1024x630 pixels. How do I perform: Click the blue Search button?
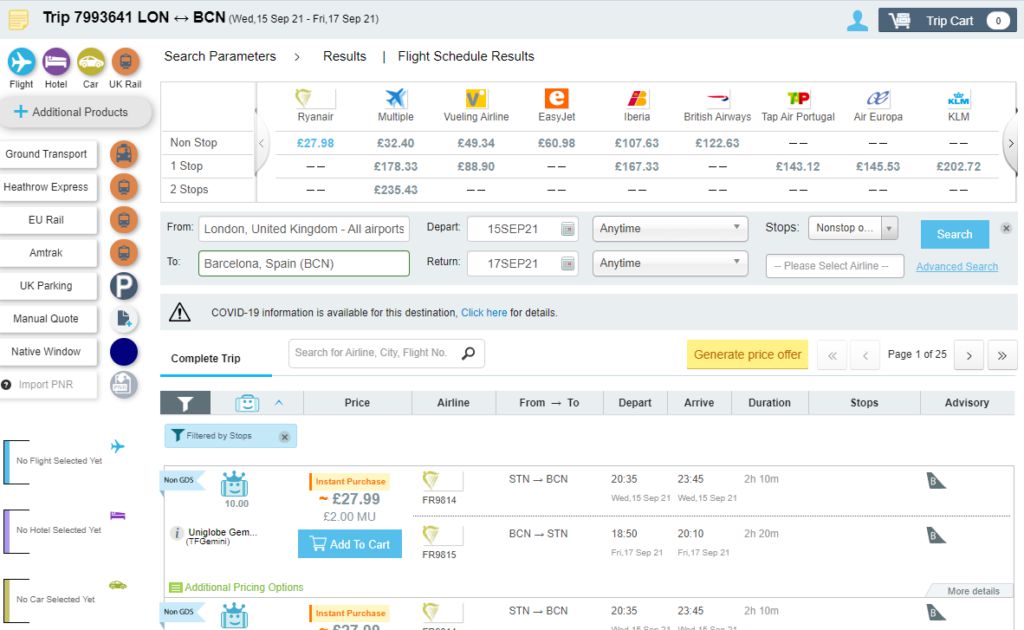pos(954,234)
